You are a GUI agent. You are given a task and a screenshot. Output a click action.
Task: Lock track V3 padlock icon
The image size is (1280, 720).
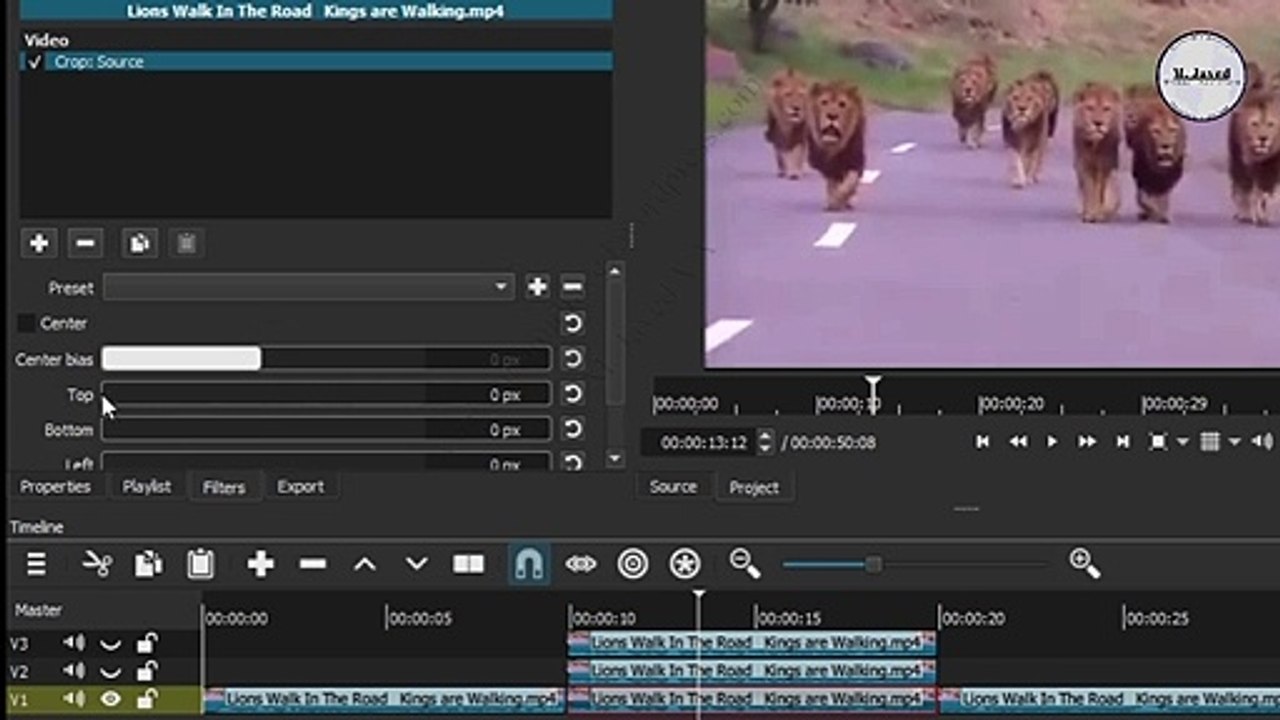coord(147,642)
